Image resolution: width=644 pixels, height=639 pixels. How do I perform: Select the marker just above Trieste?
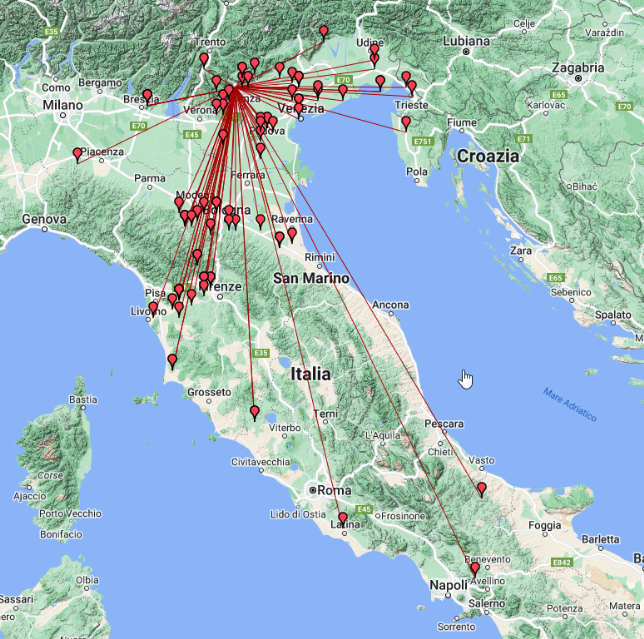pyautogui.click(x=411, y=87)
